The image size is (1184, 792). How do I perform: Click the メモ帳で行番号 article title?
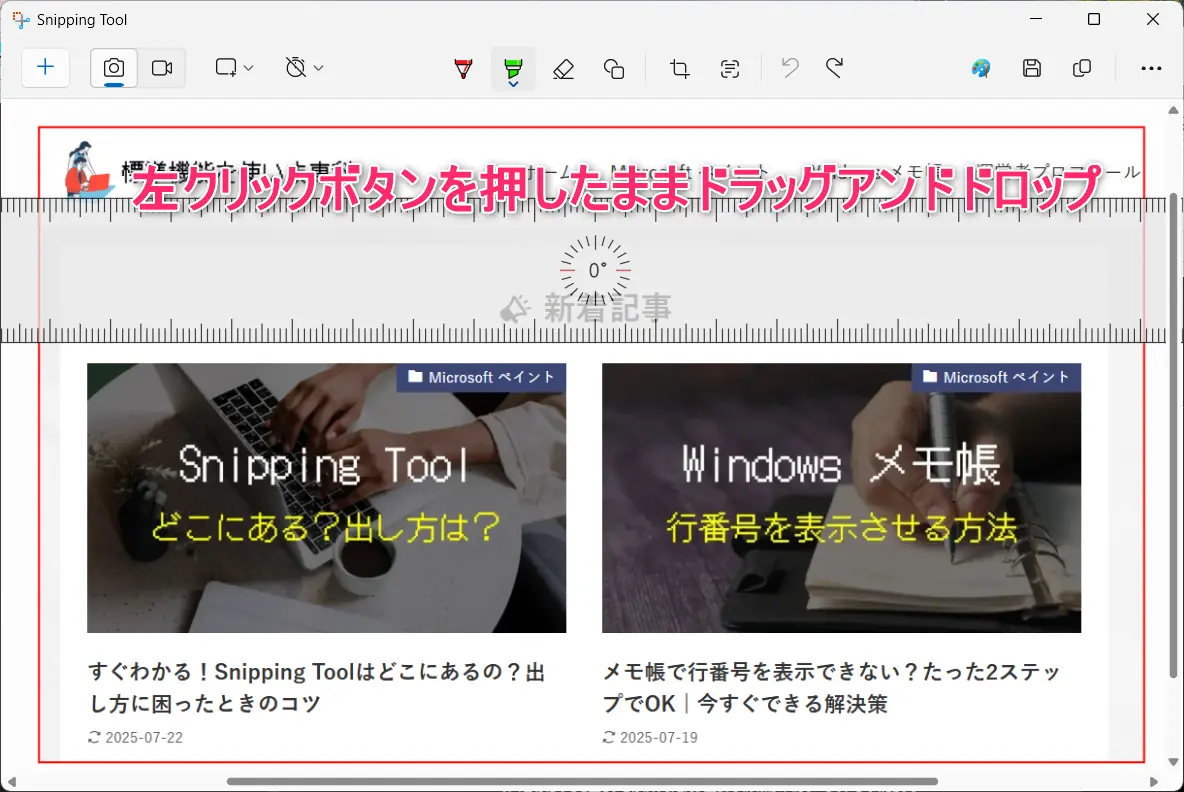pos(832,687)
